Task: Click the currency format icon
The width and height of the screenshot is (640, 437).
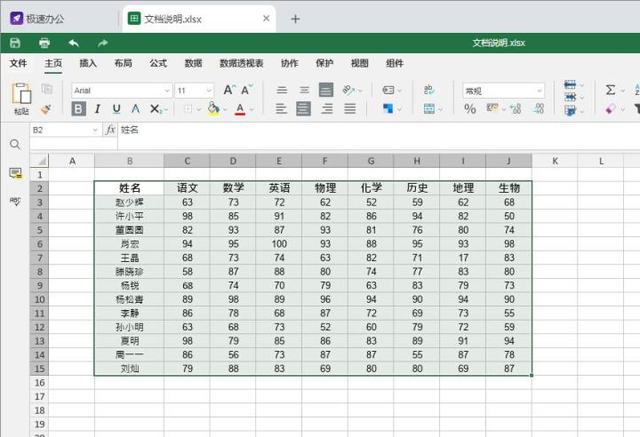Action: click(493, 109)
